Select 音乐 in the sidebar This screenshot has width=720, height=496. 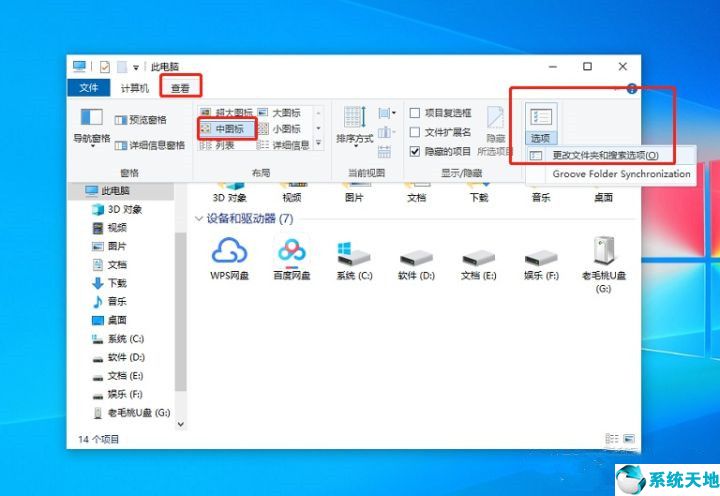(109, 301)
